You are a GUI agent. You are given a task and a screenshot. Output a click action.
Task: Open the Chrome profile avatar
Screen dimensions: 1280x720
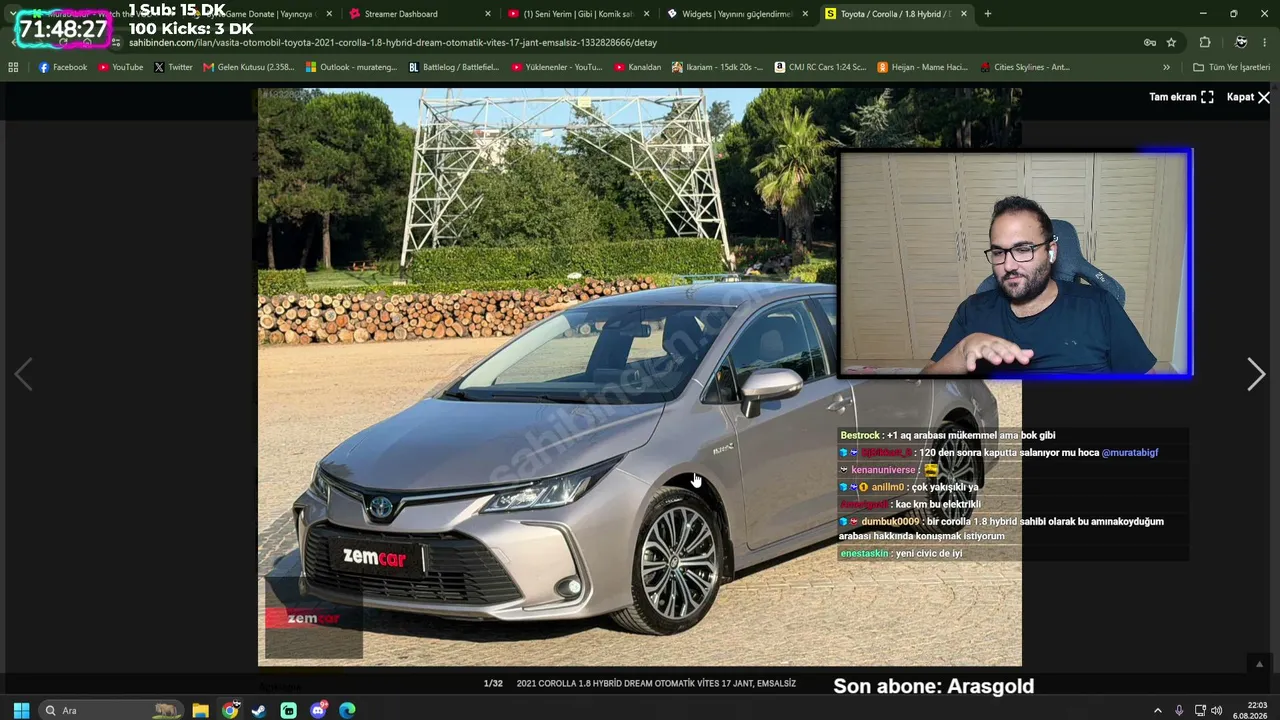point(1241,42)
